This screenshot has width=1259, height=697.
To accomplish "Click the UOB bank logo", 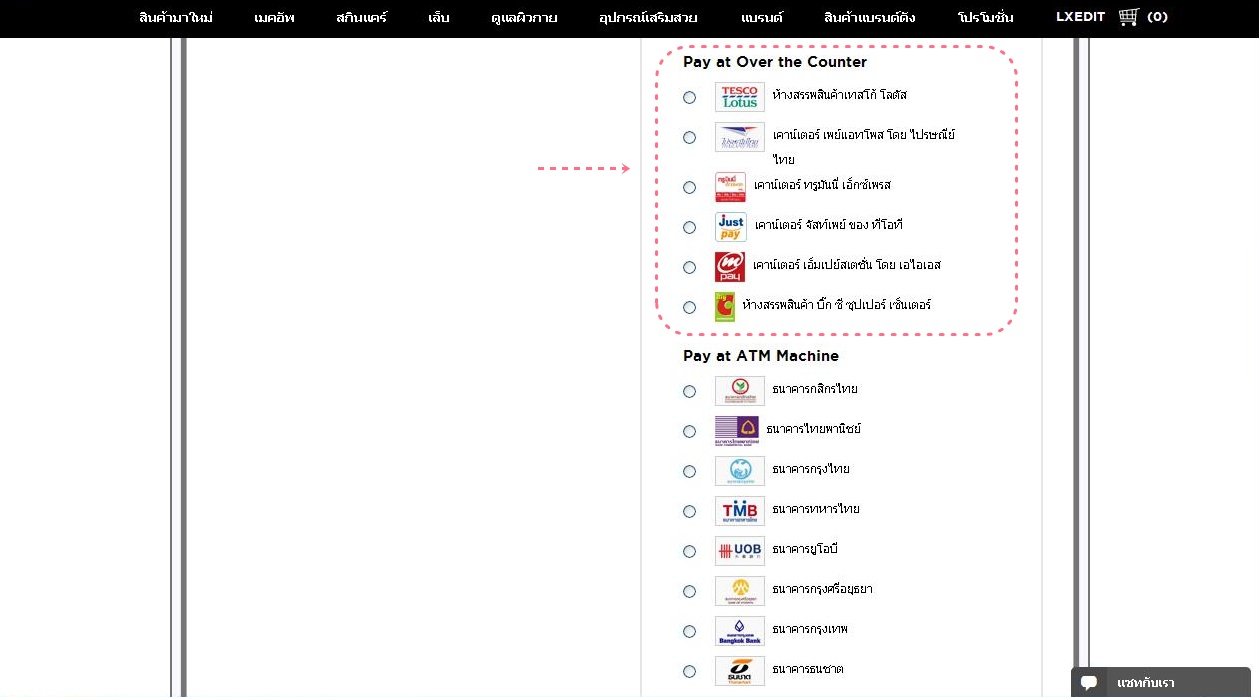I will click(x=739, y=551).
